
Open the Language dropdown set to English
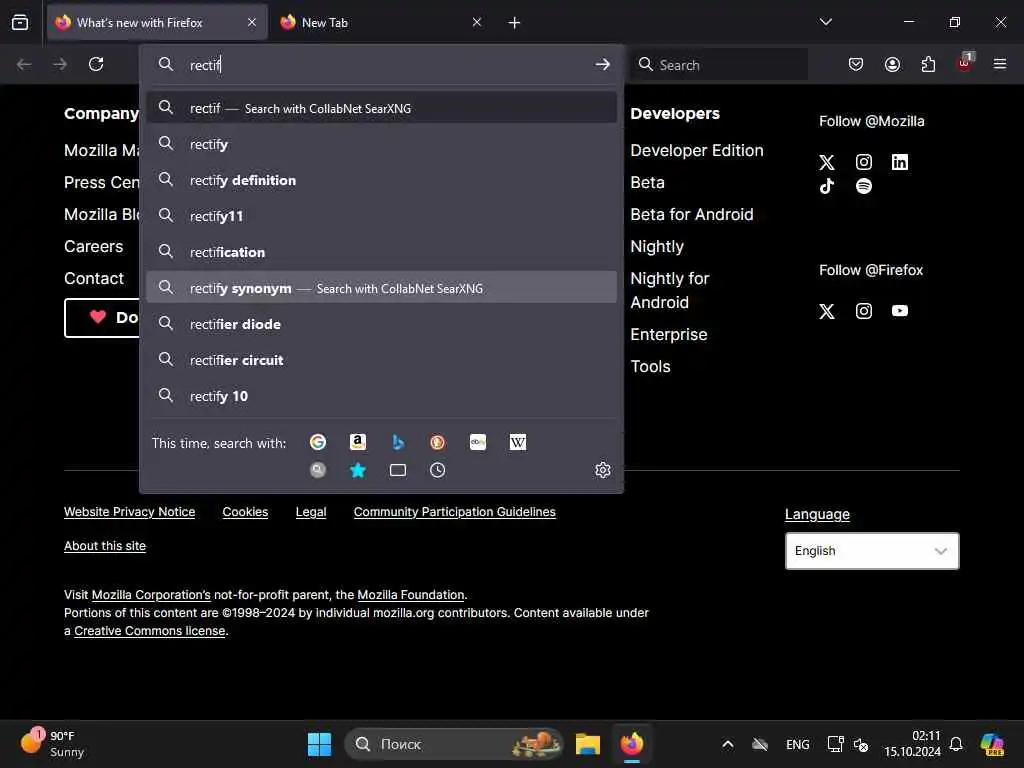click(872, 551)
